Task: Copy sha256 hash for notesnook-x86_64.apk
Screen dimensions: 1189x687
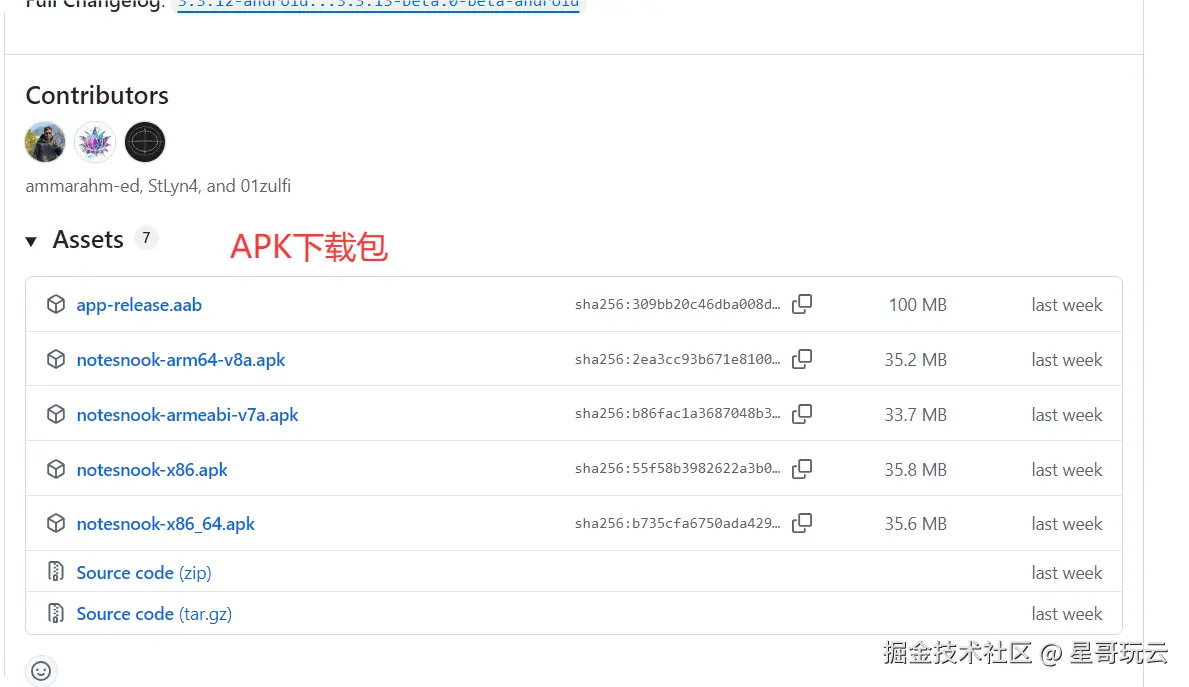Action: coord(802,523)
